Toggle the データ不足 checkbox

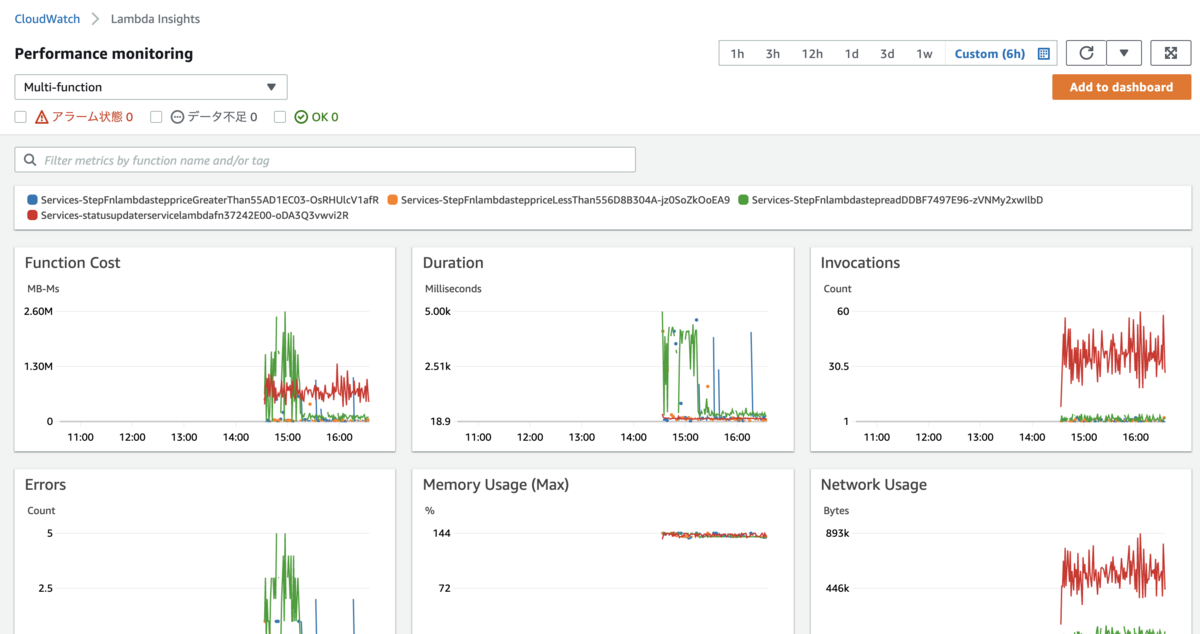[156, 117]
